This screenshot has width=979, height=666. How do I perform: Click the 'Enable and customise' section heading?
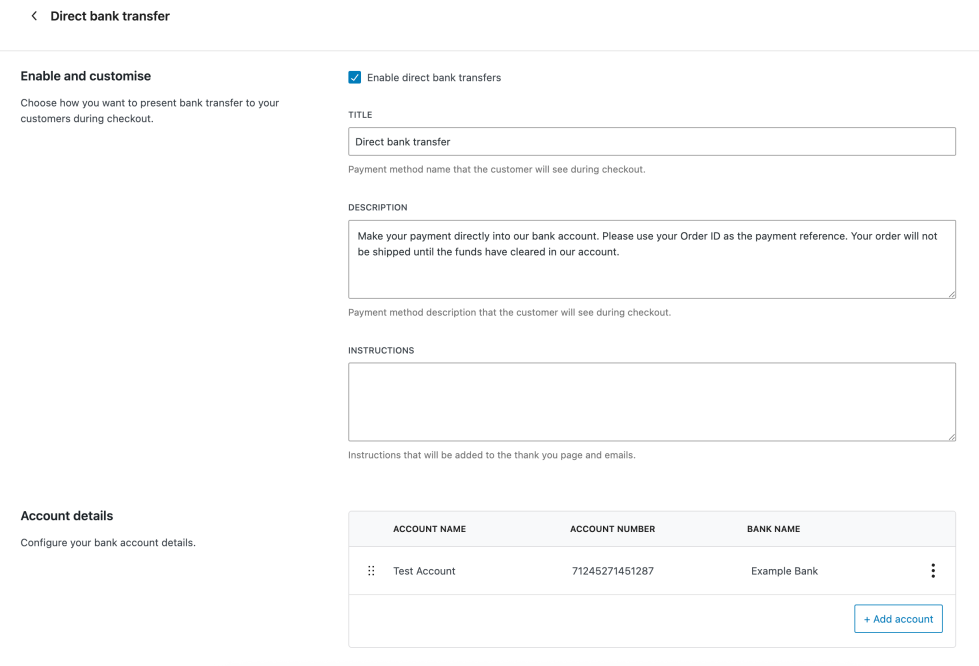pos(86,76)
